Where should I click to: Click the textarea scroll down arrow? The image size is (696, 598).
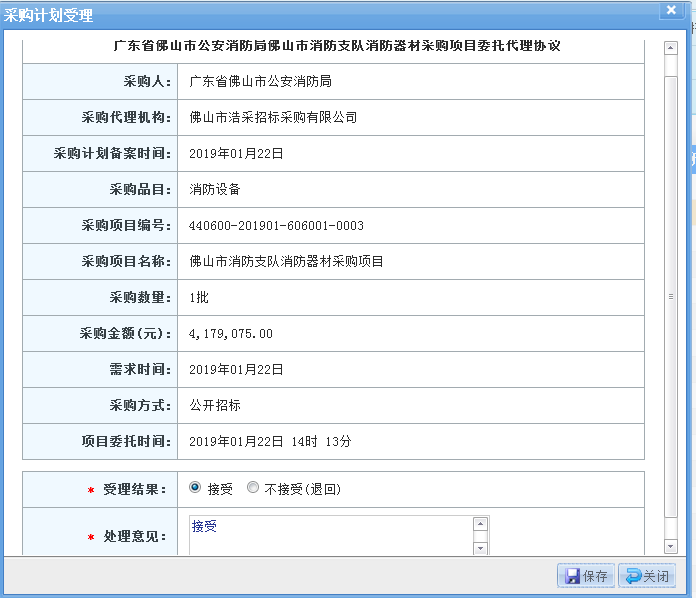480,549
